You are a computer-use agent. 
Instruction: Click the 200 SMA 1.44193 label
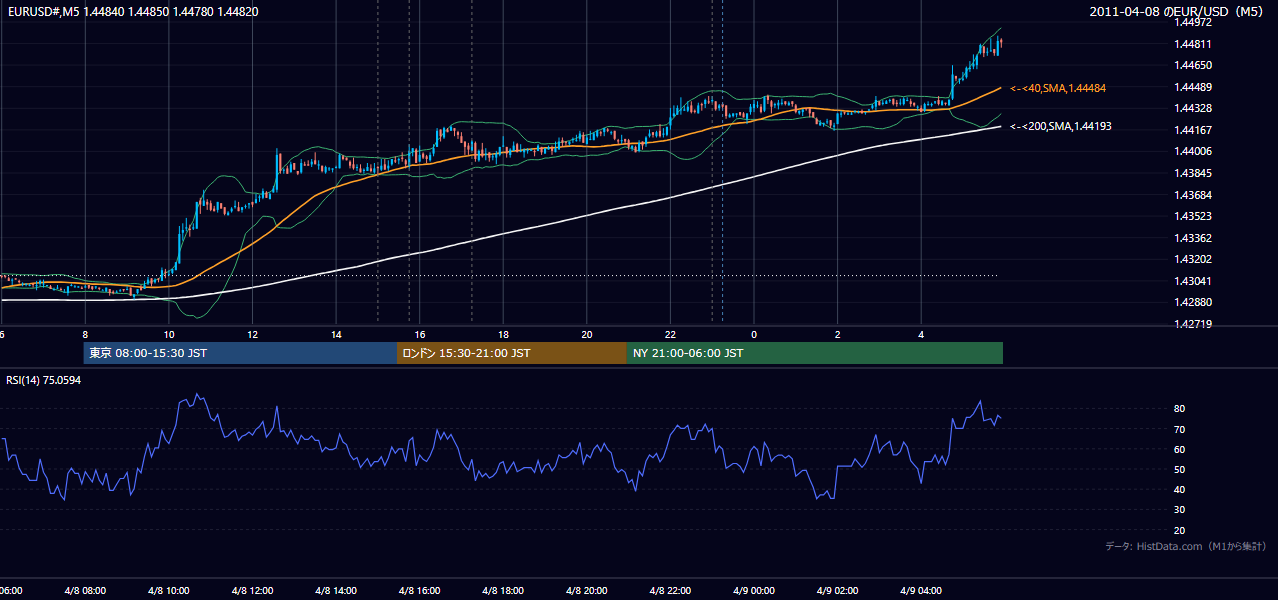[1061, 126]
